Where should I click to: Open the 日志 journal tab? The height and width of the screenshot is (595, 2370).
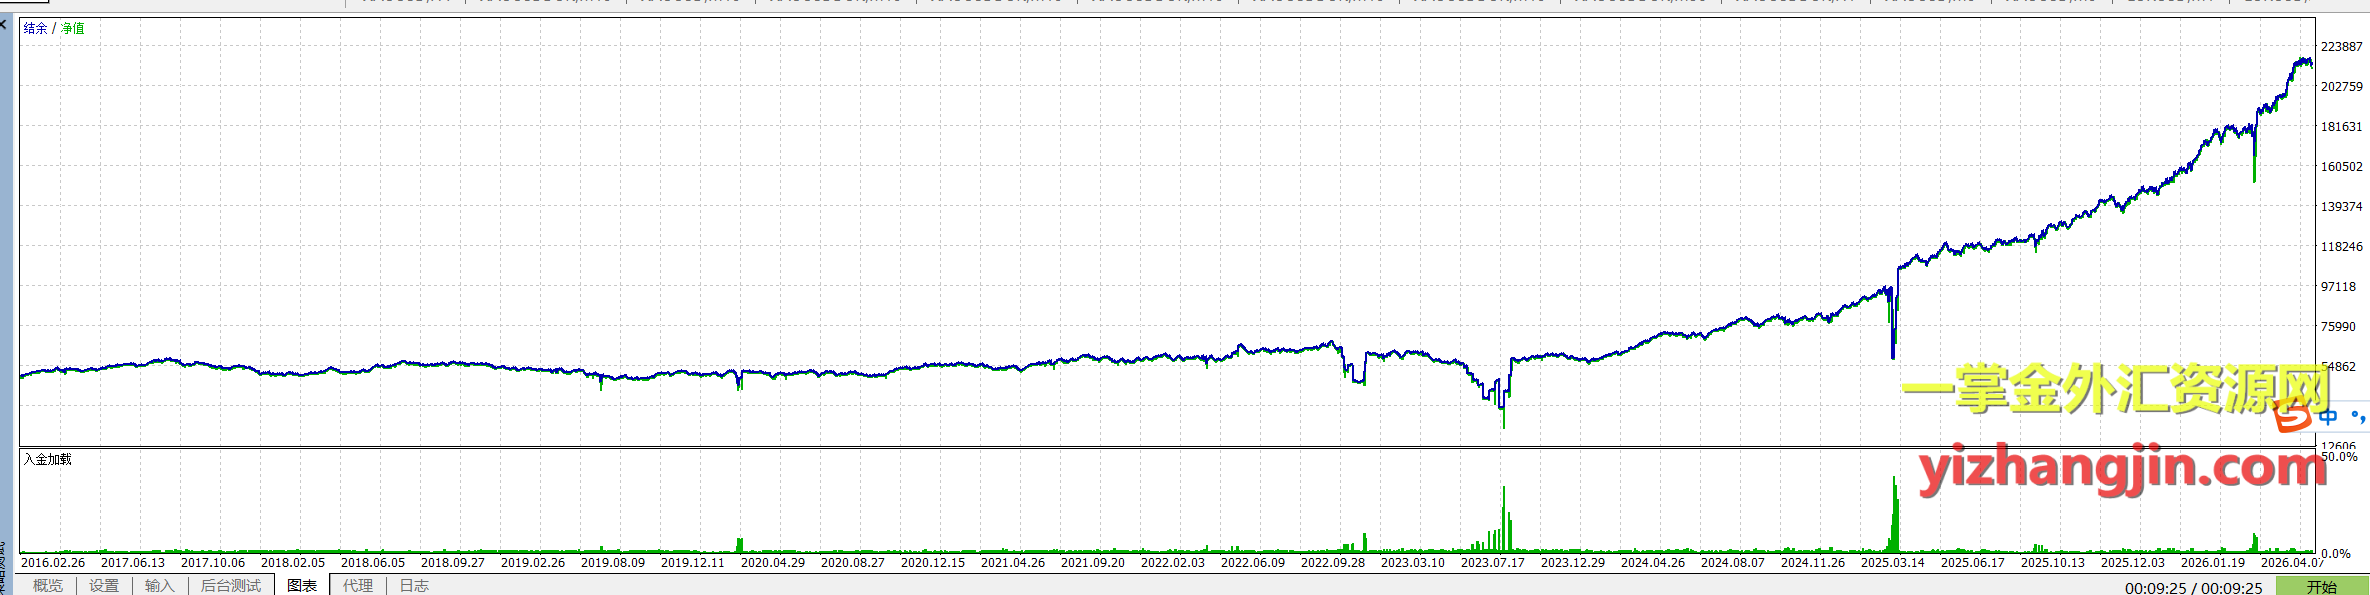tap(414, 585)
